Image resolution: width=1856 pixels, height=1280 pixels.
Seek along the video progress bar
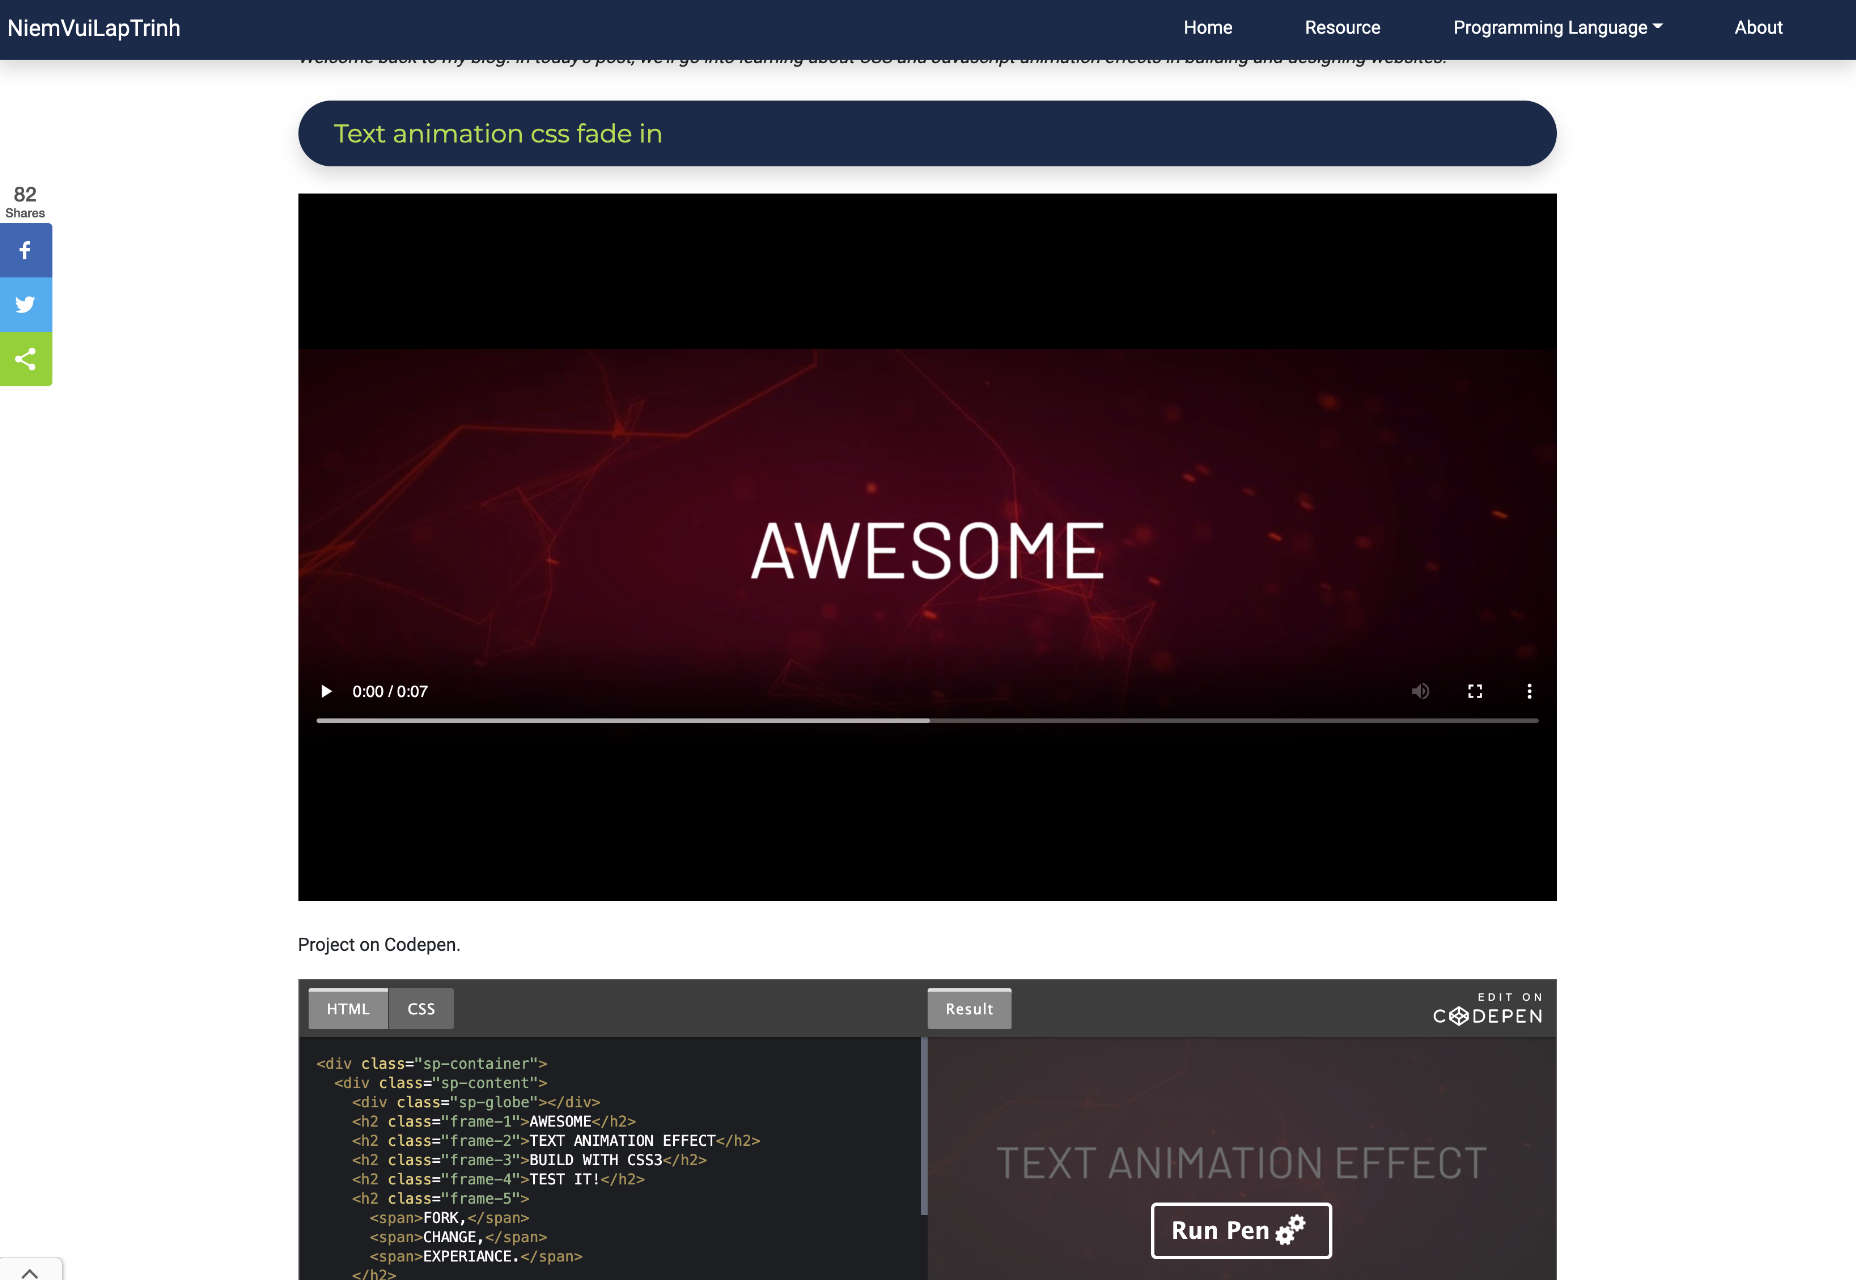[x=927, y=720]
